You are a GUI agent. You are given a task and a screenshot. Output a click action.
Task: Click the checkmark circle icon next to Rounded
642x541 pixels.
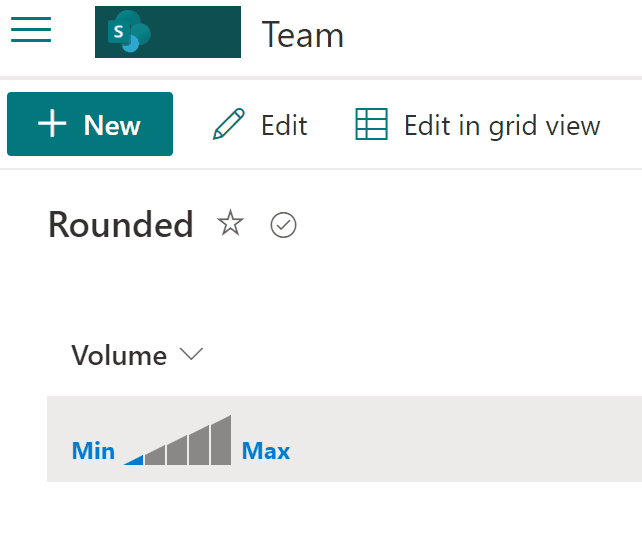[283, 225]
